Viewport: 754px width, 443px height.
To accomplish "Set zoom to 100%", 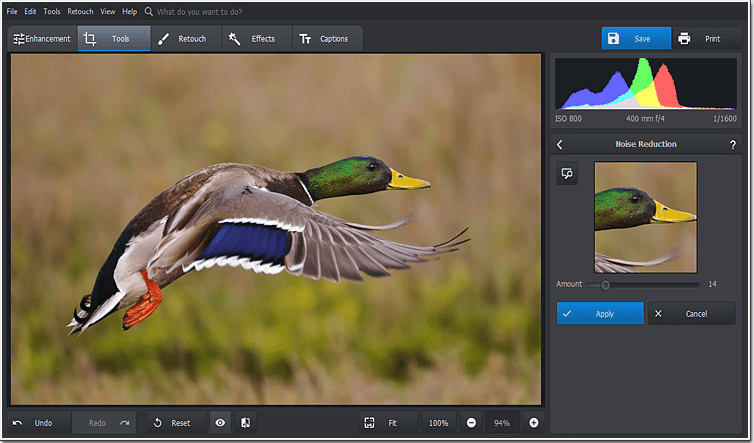I will [x=439, y=423].
